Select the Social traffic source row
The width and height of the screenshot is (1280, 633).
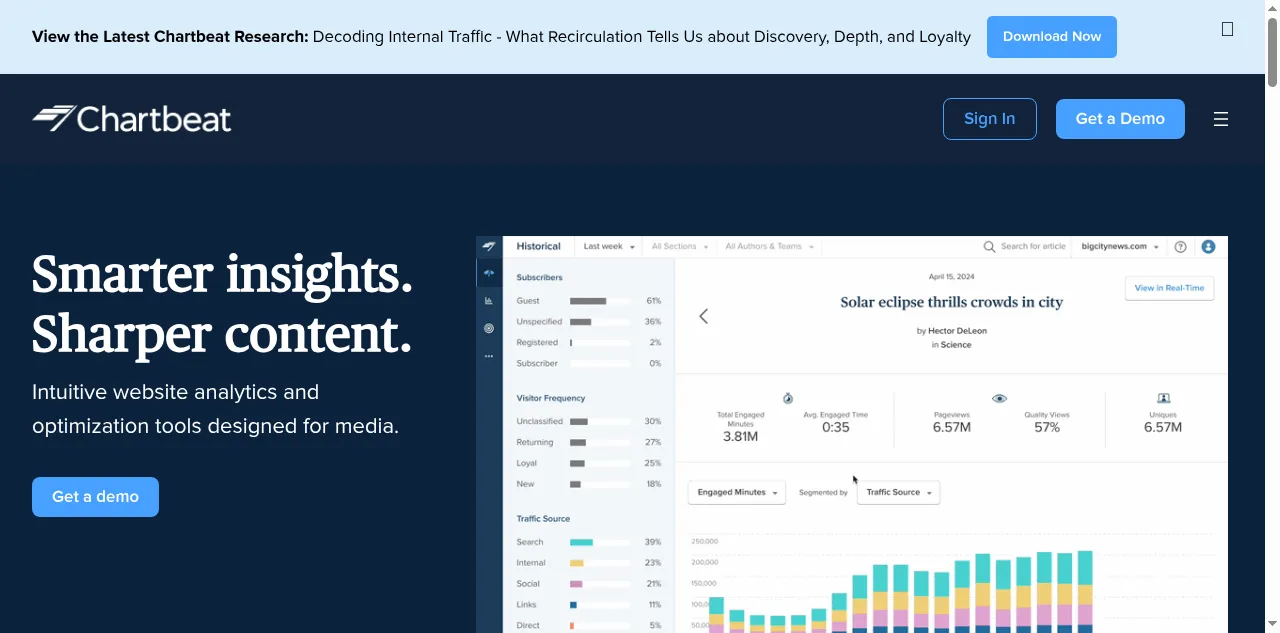tap(588, 584)
